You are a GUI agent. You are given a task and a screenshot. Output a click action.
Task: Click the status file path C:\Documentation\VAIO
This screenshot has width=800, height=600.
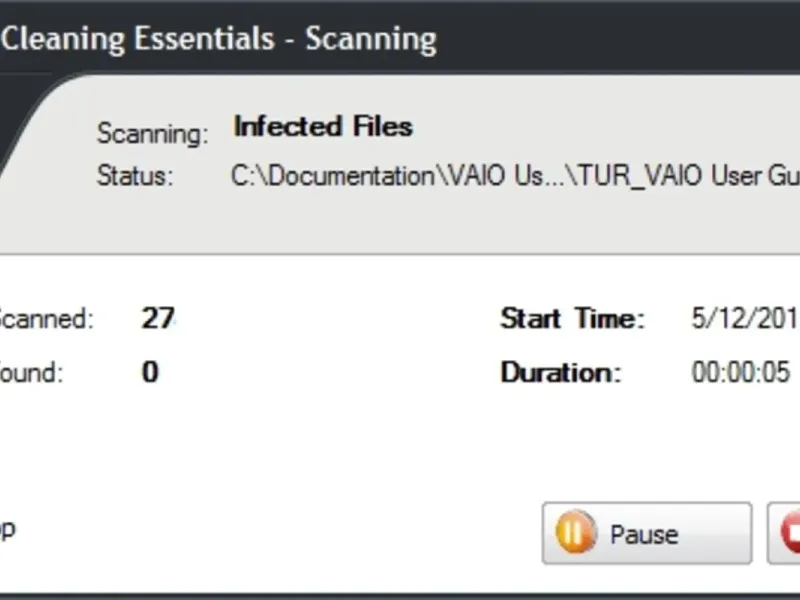coord(515,176)
